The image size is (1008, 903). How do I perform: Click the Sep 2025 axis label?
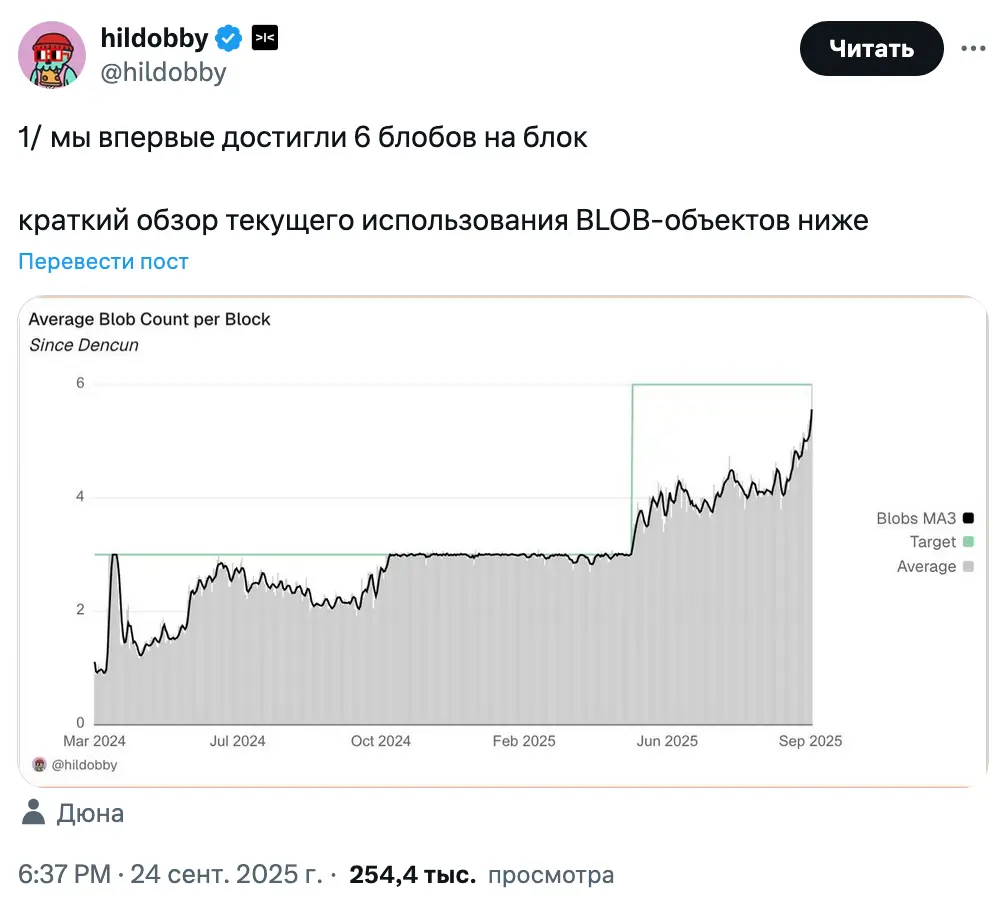click(811, 741)
